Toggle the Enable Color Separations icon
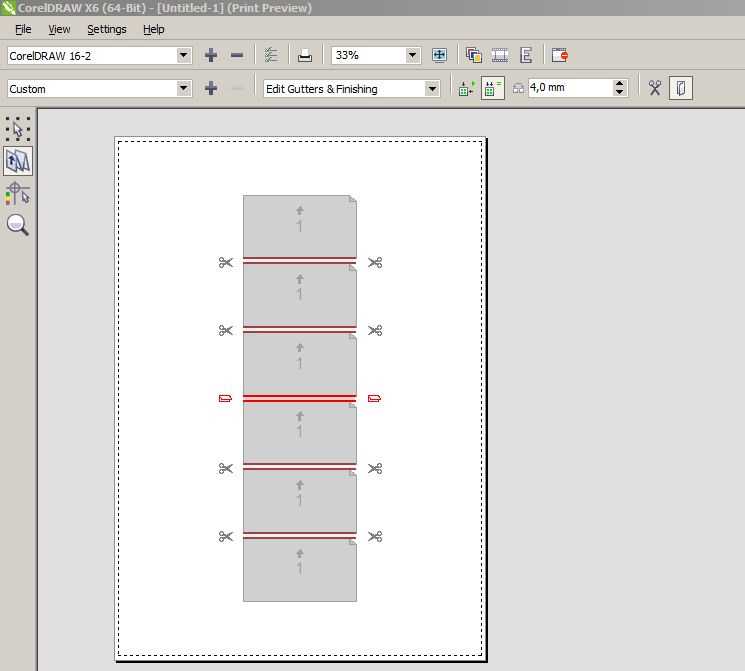Image resolution: width=745 pixels, height=671 pixels. [474, 56]
